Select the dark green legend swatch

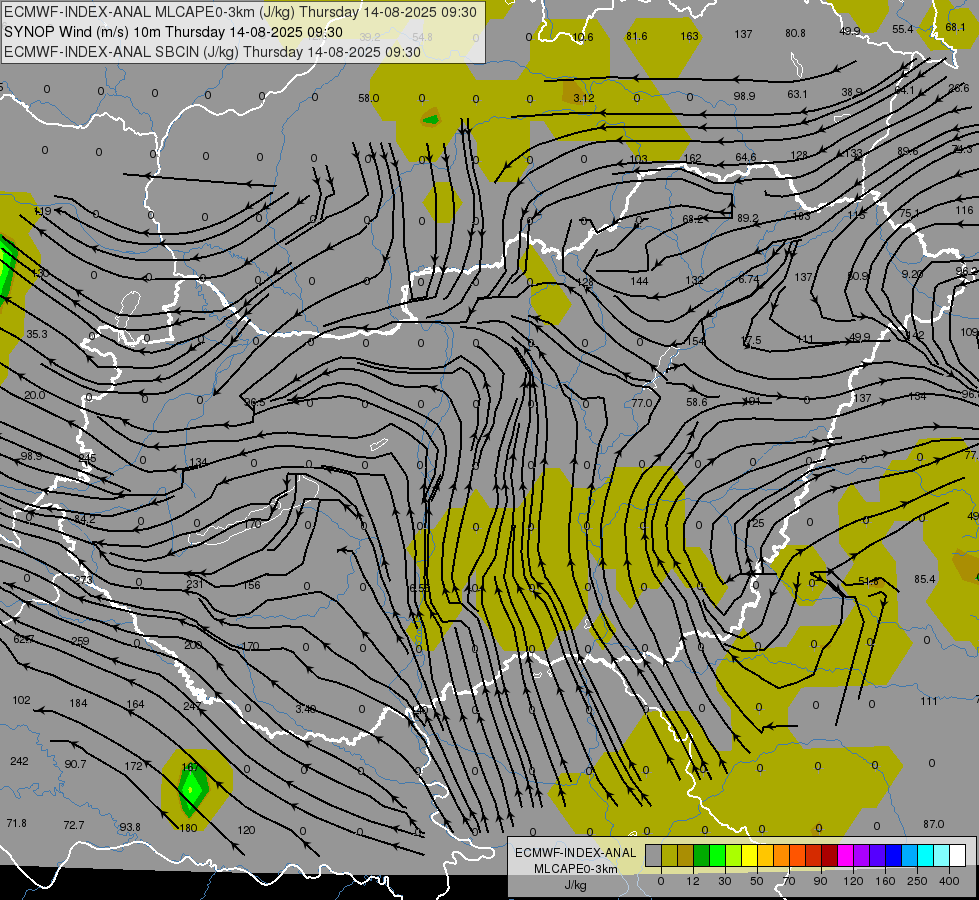pyautogui.click(x=702, y=855)
